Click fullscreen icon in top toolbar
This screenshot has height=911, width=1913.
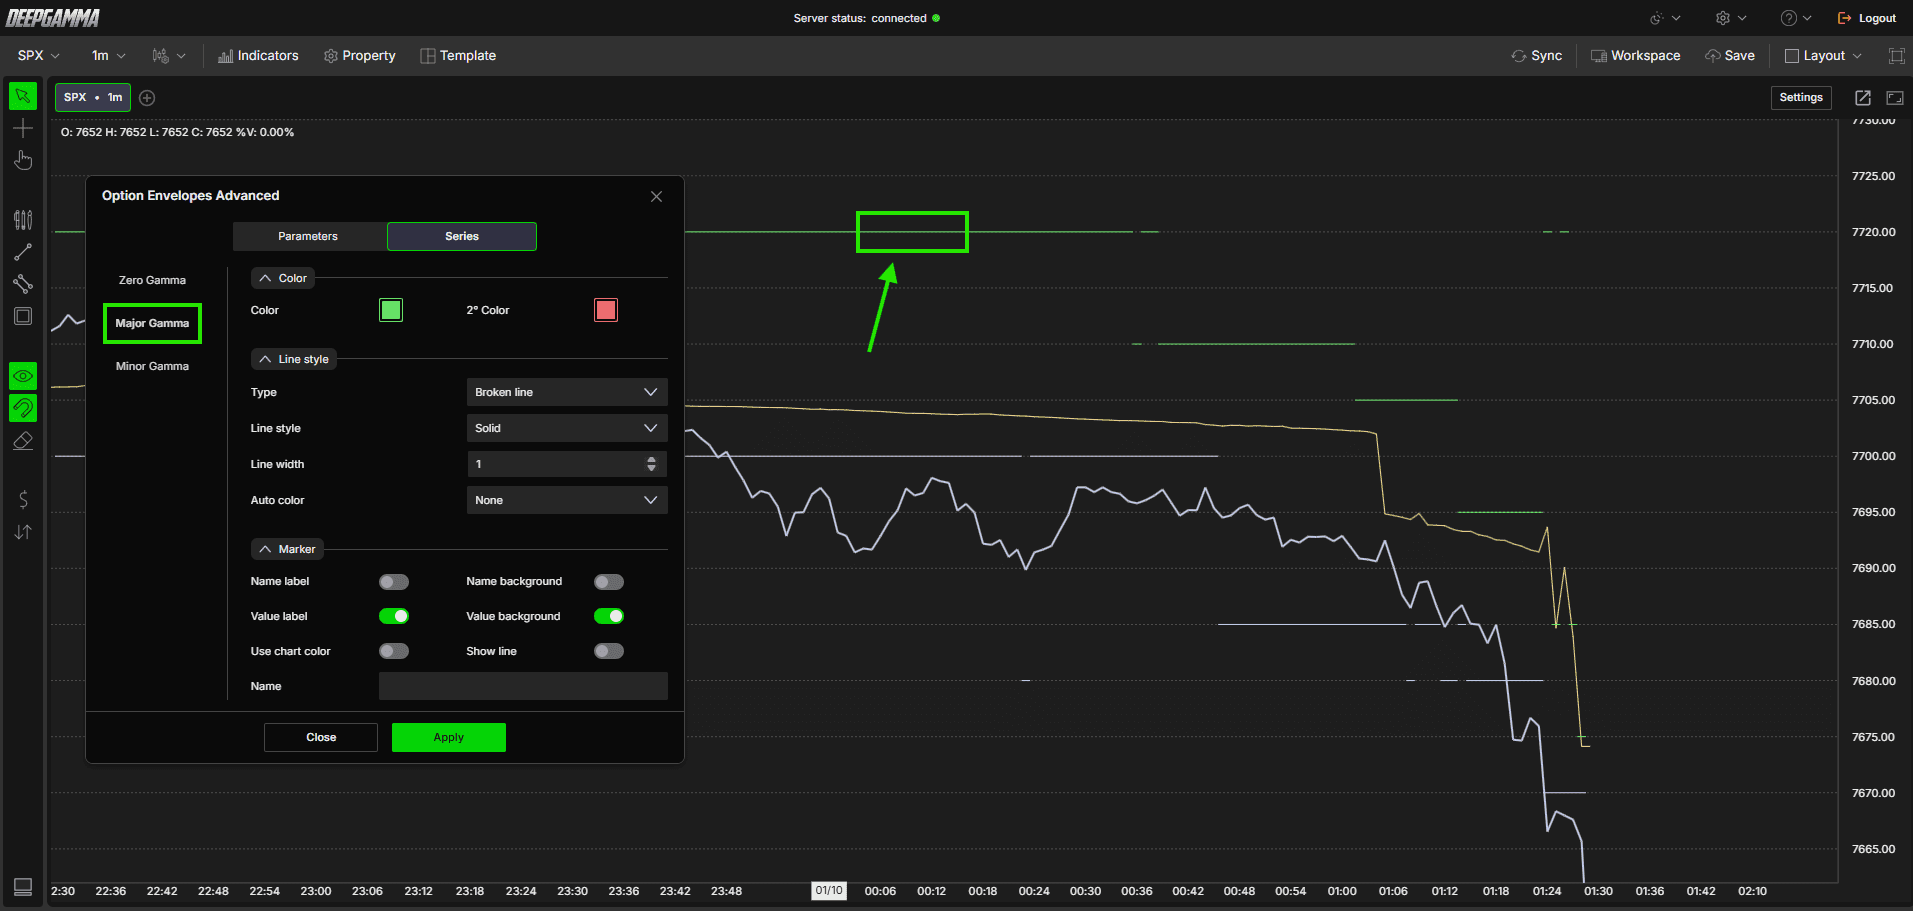coord(1896,56)
